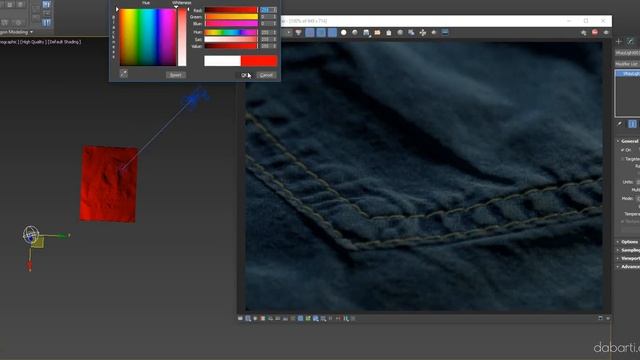Click the Sat slider bar
The image size is (640, 360).
(x=231, y=39)
